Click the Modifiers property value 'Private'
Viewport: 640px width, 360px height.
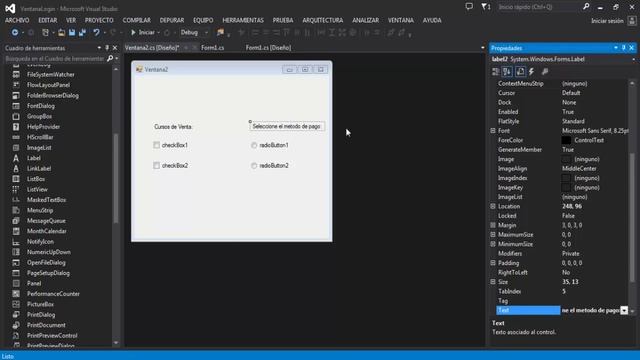click(571, 253)
